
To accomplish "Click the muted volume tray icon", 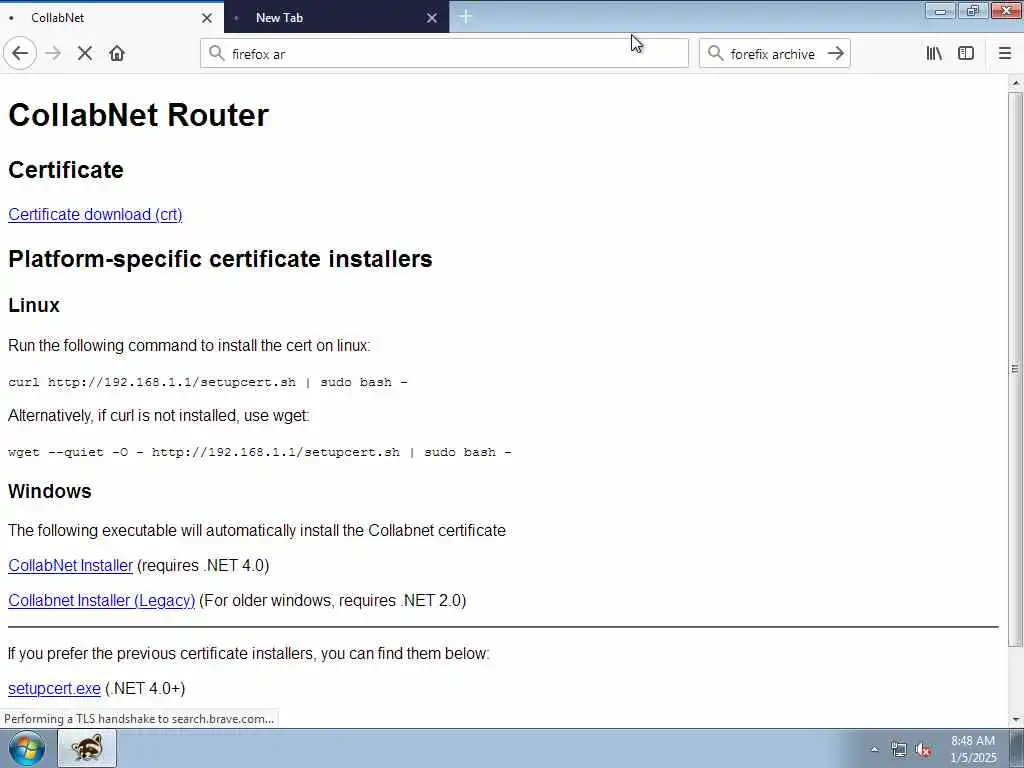I will pyautogui.click(x=923, y=750).
